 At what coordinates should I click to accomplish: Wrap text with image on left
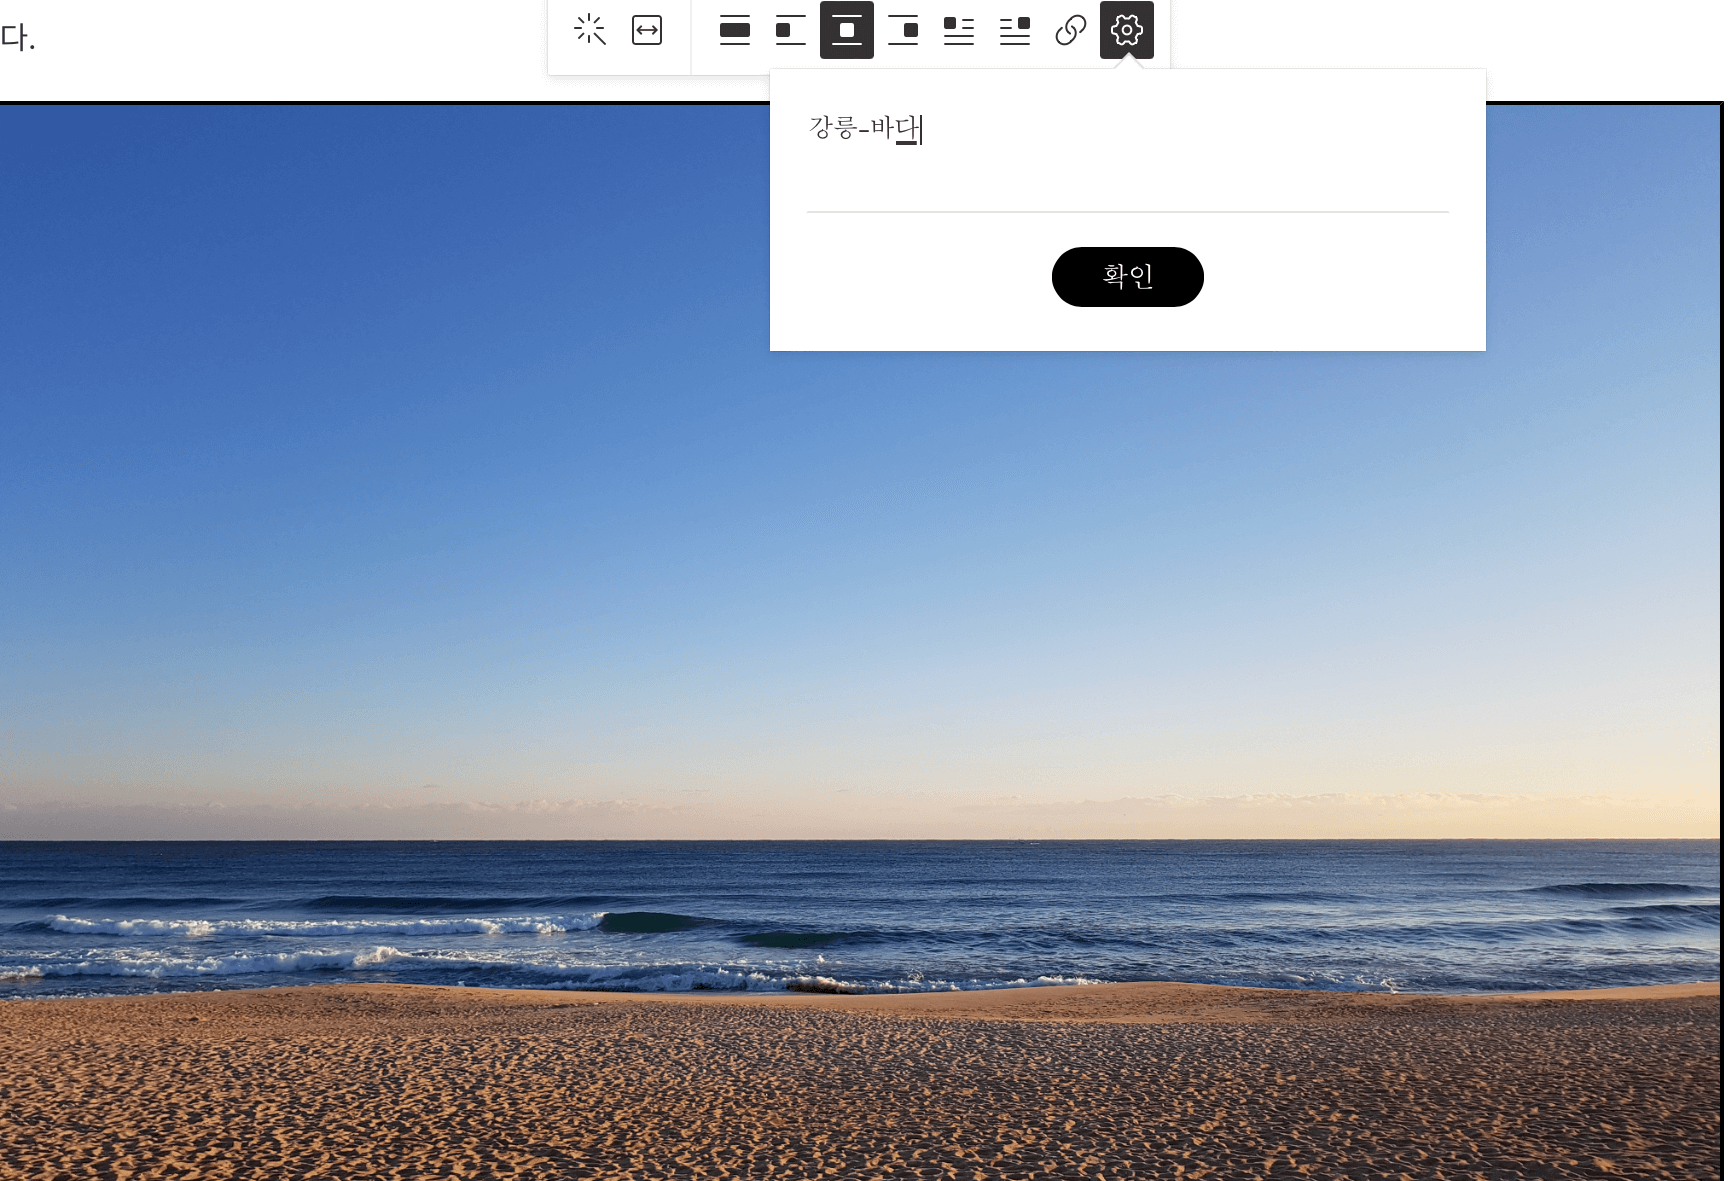(959, 30)
